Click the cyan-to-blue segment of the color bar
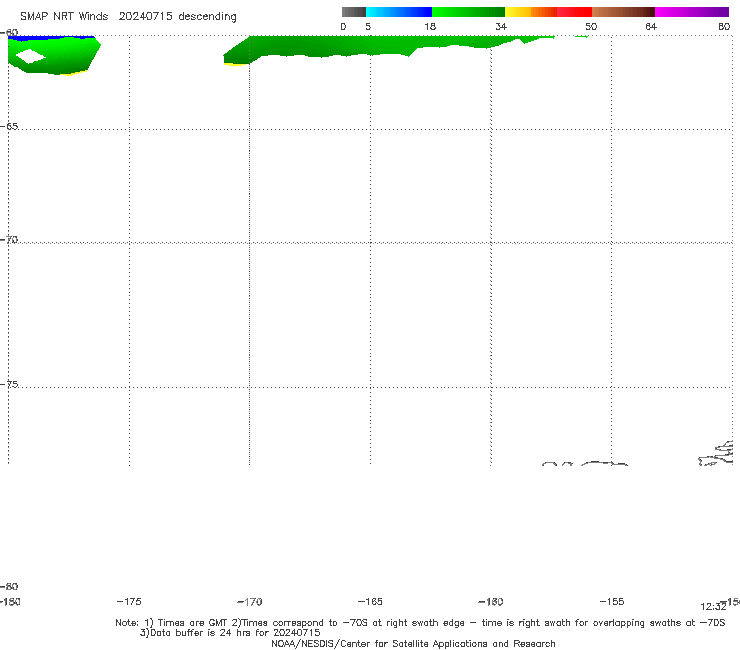The image size is (740, 650). click(399, 12)
